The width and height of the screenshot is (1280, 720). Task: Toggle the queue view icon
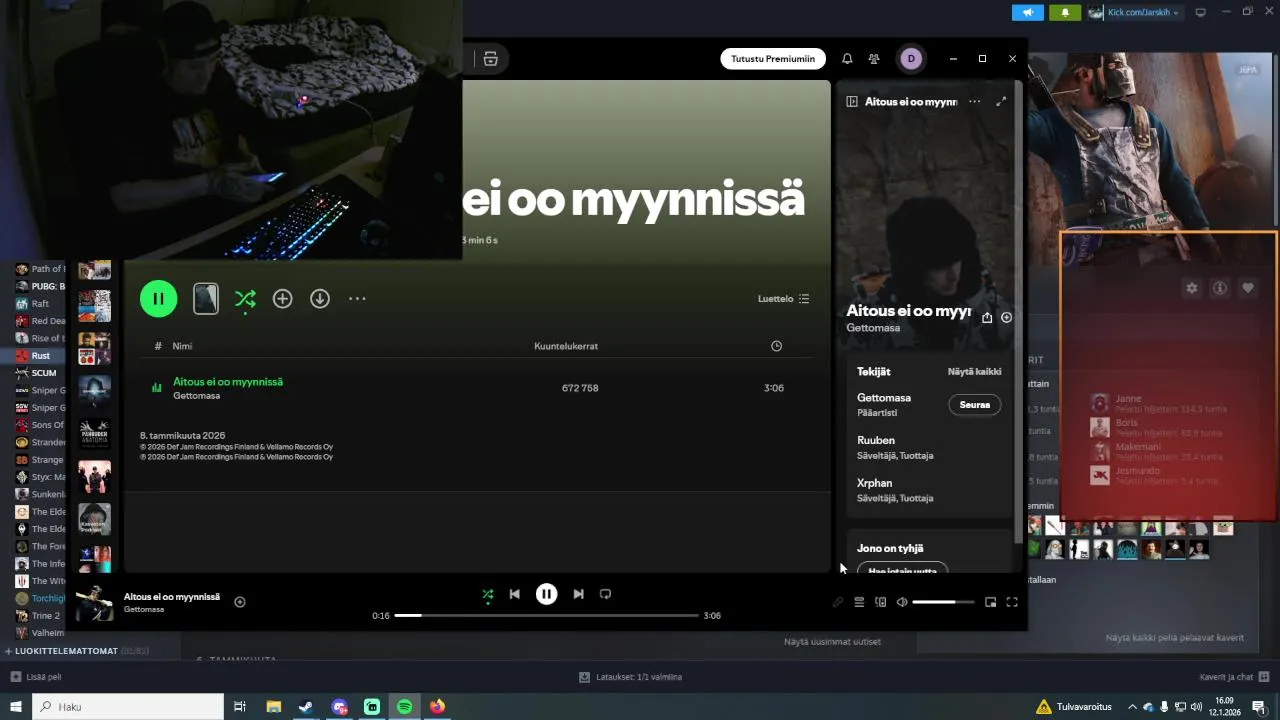coord(859,602)
